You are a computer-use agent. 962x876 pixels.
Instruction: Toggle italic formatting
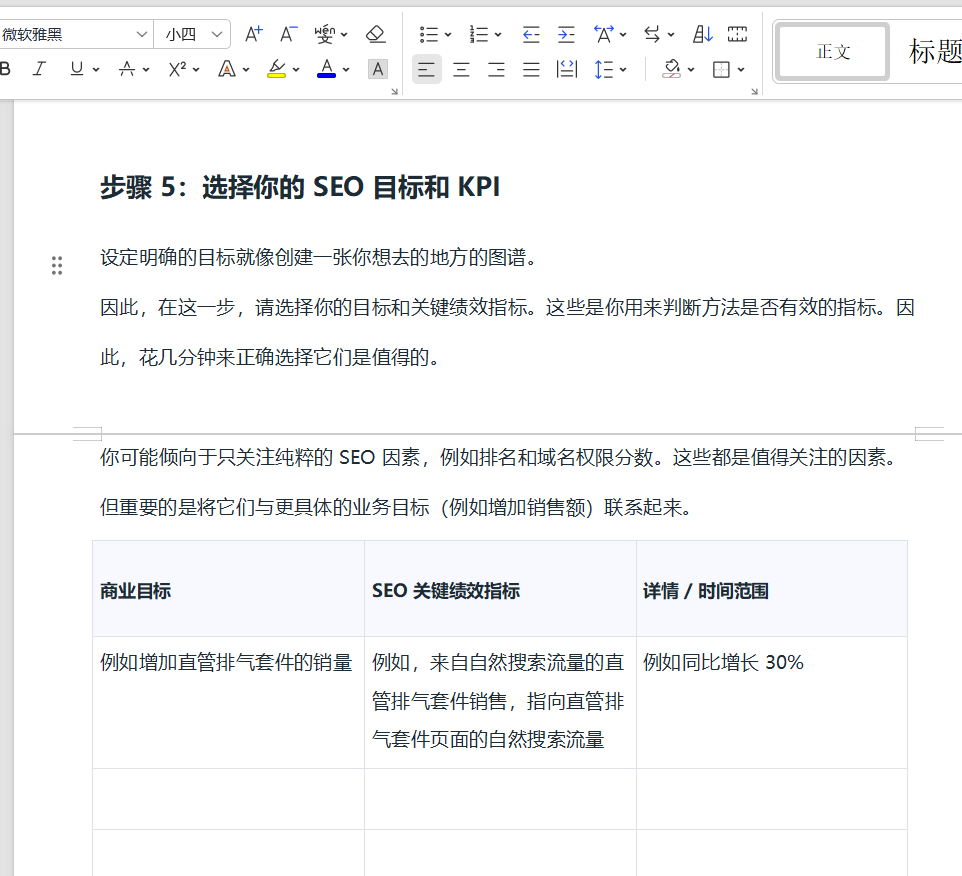tap(39, 69)
